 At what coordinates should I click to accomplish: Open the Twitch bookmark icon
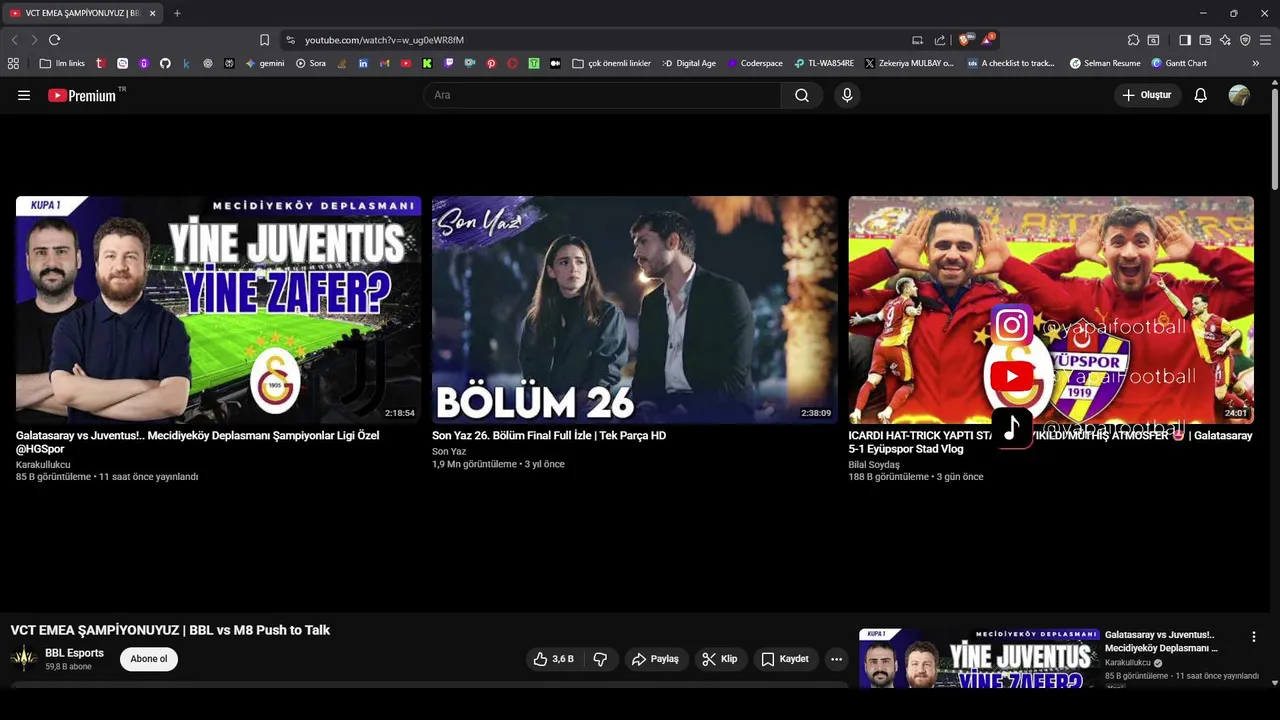pyautogui.click(x=448, y=63)
